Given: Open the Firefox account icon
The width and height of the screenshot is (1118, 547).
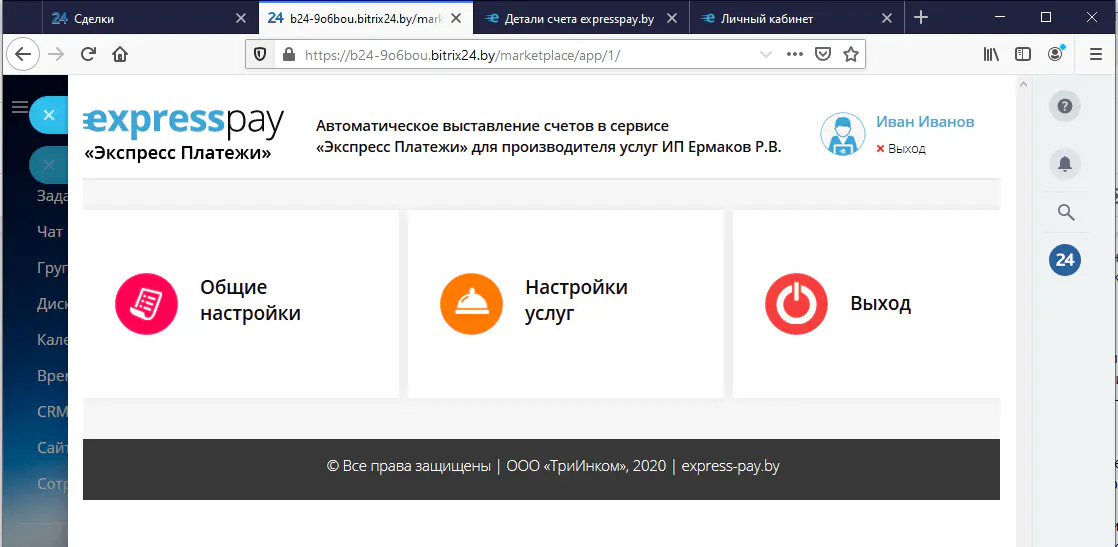Looking at the screenshot, I should (x=1055, y=53).
